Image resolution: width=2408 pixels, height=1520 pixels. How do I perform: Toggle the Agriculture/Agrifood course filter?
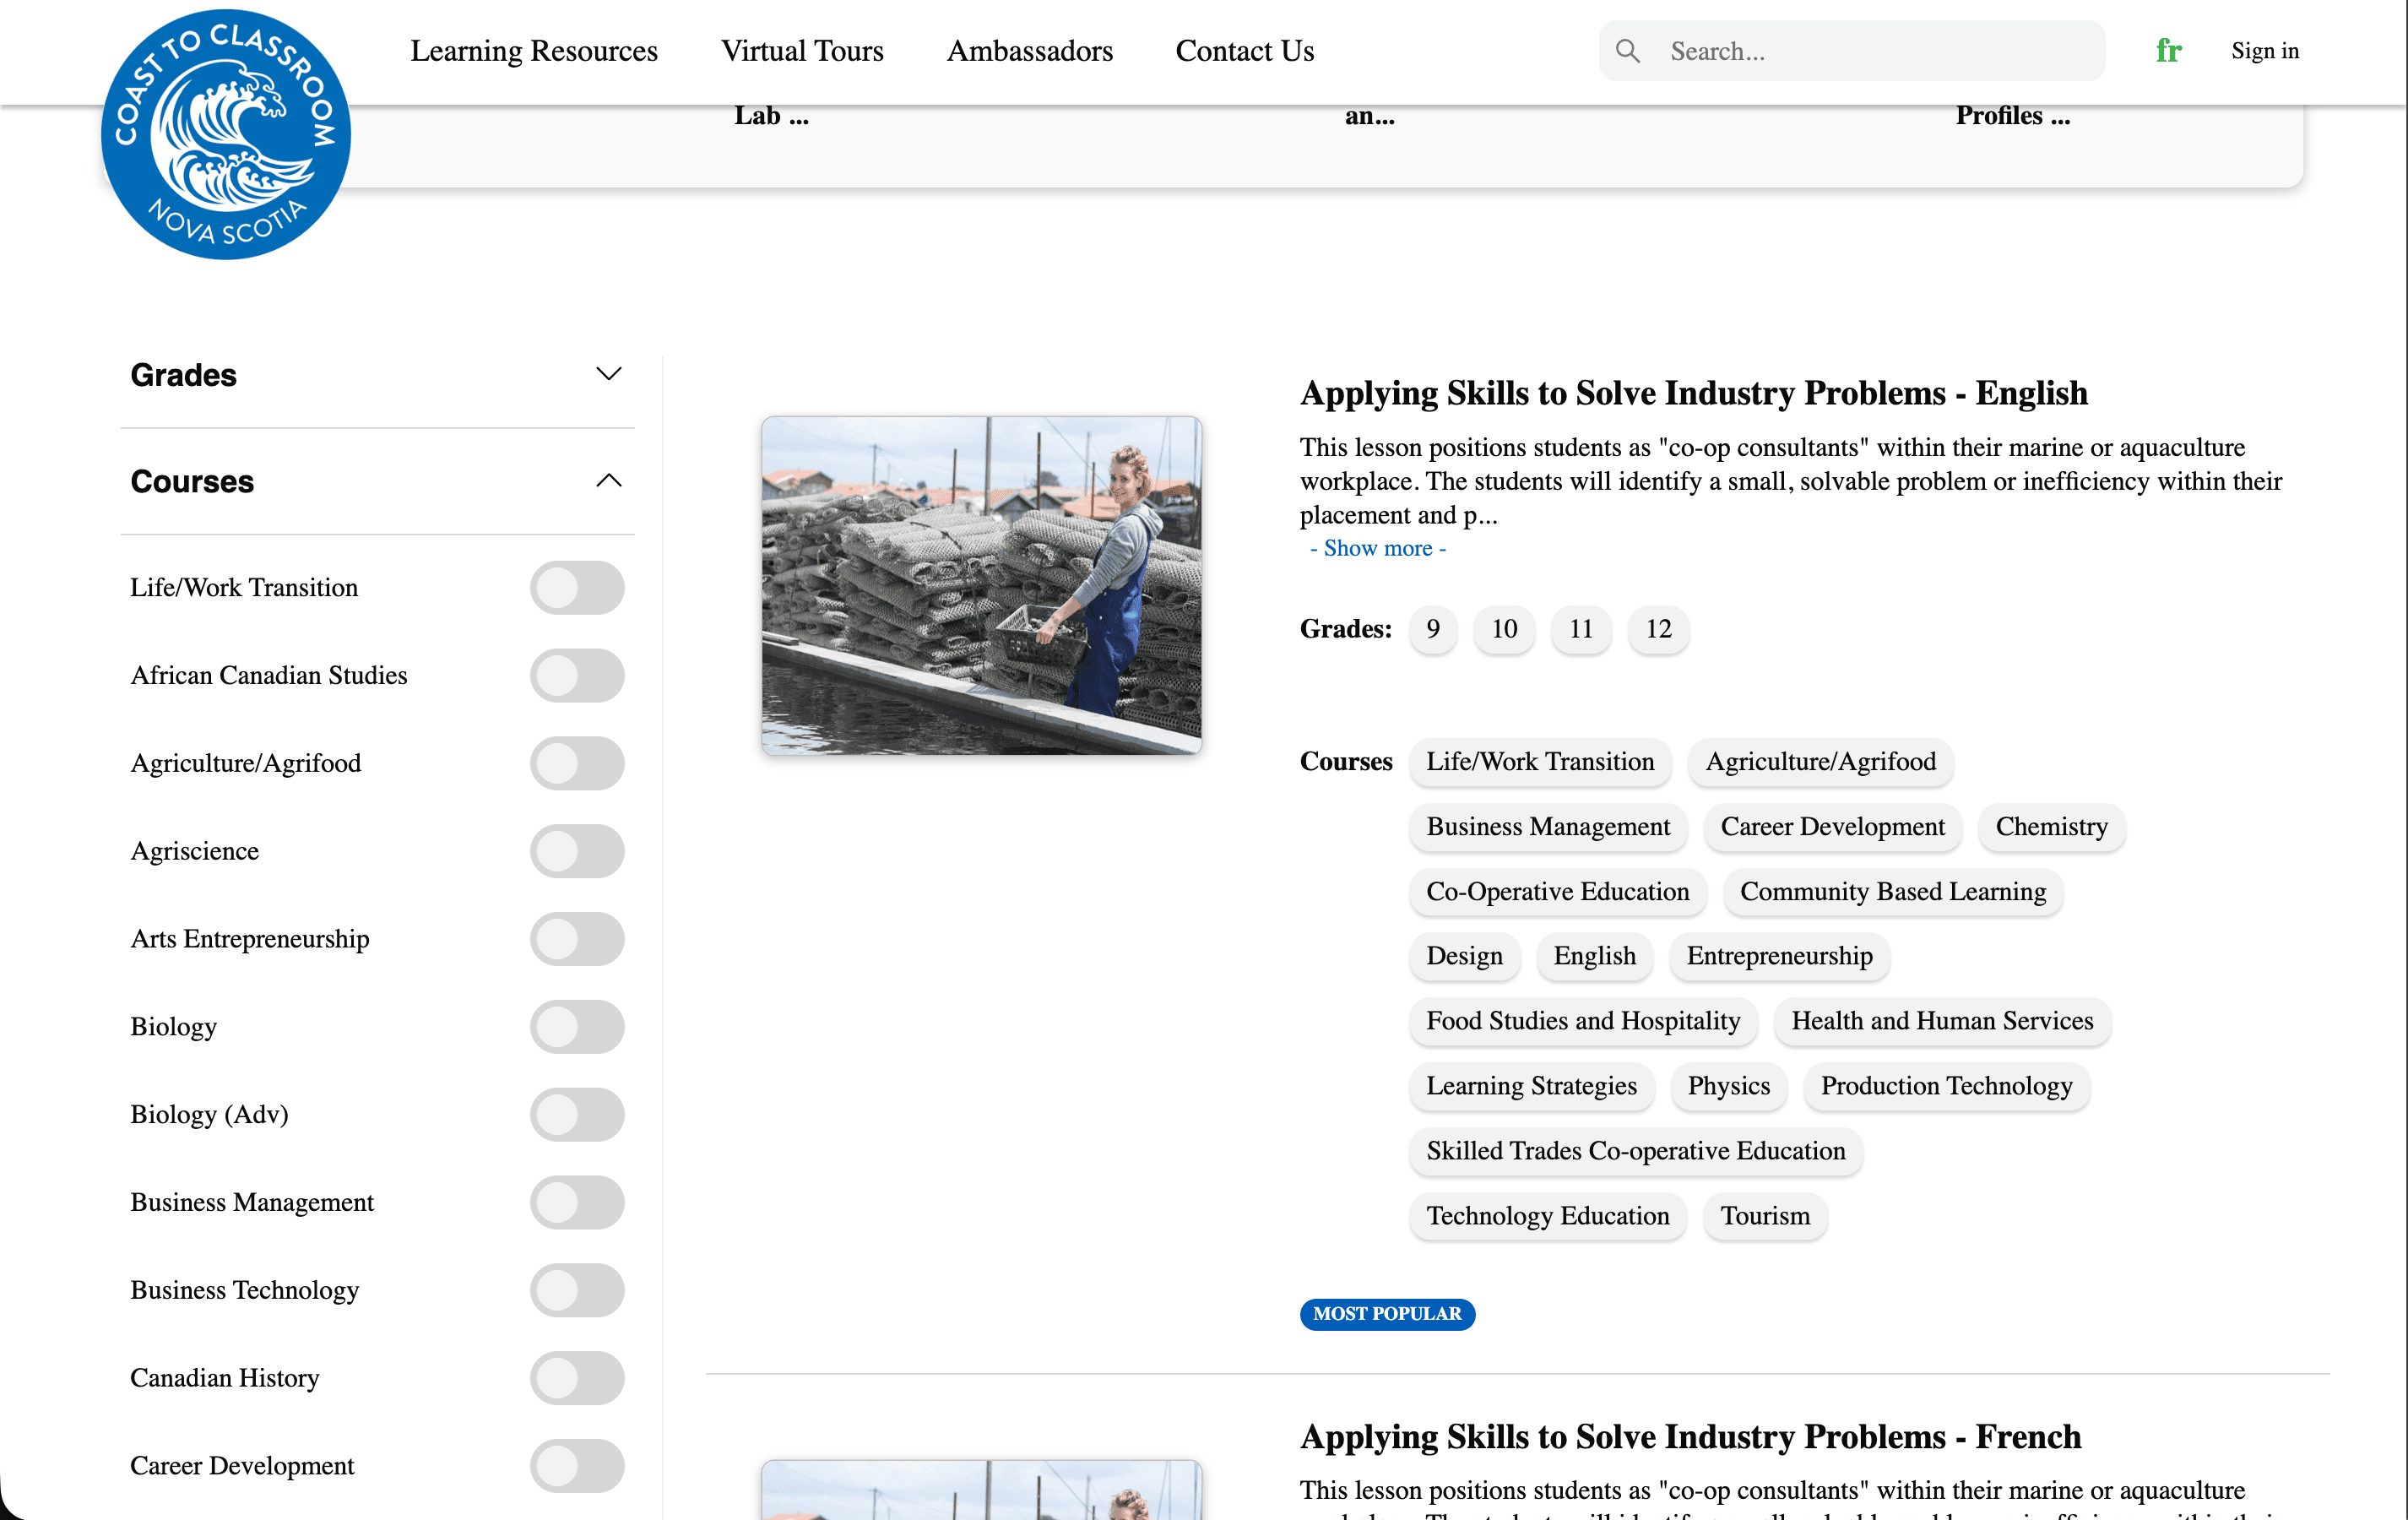577,763
